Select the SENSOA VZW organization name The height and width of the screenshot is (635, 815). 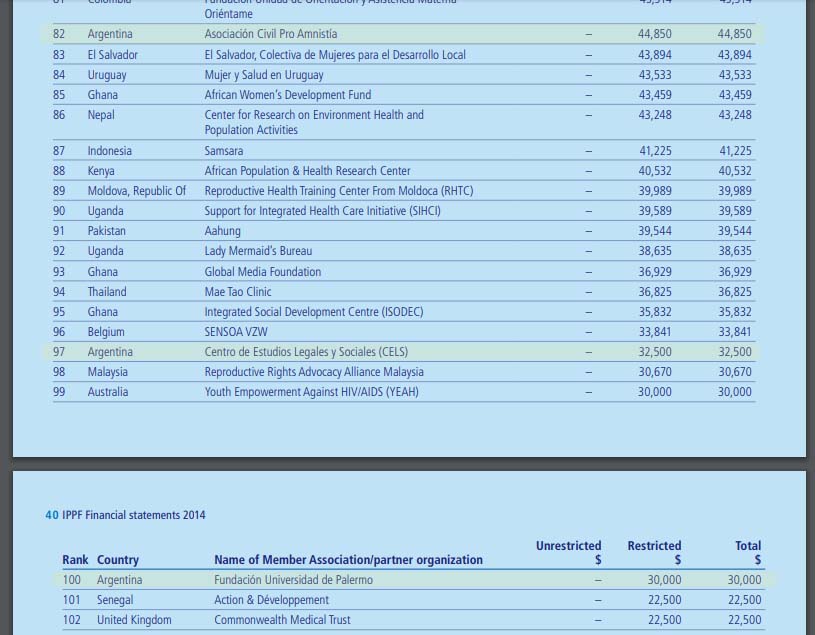236,332
